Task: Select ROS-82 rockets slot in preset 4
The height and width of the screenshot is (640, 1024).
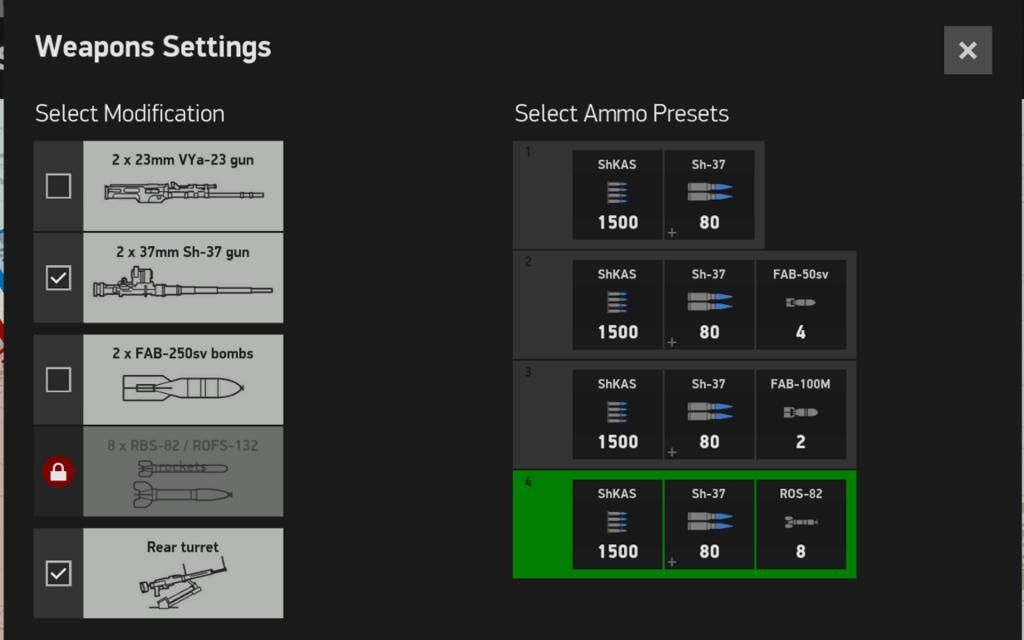Action: pos(800,524)
